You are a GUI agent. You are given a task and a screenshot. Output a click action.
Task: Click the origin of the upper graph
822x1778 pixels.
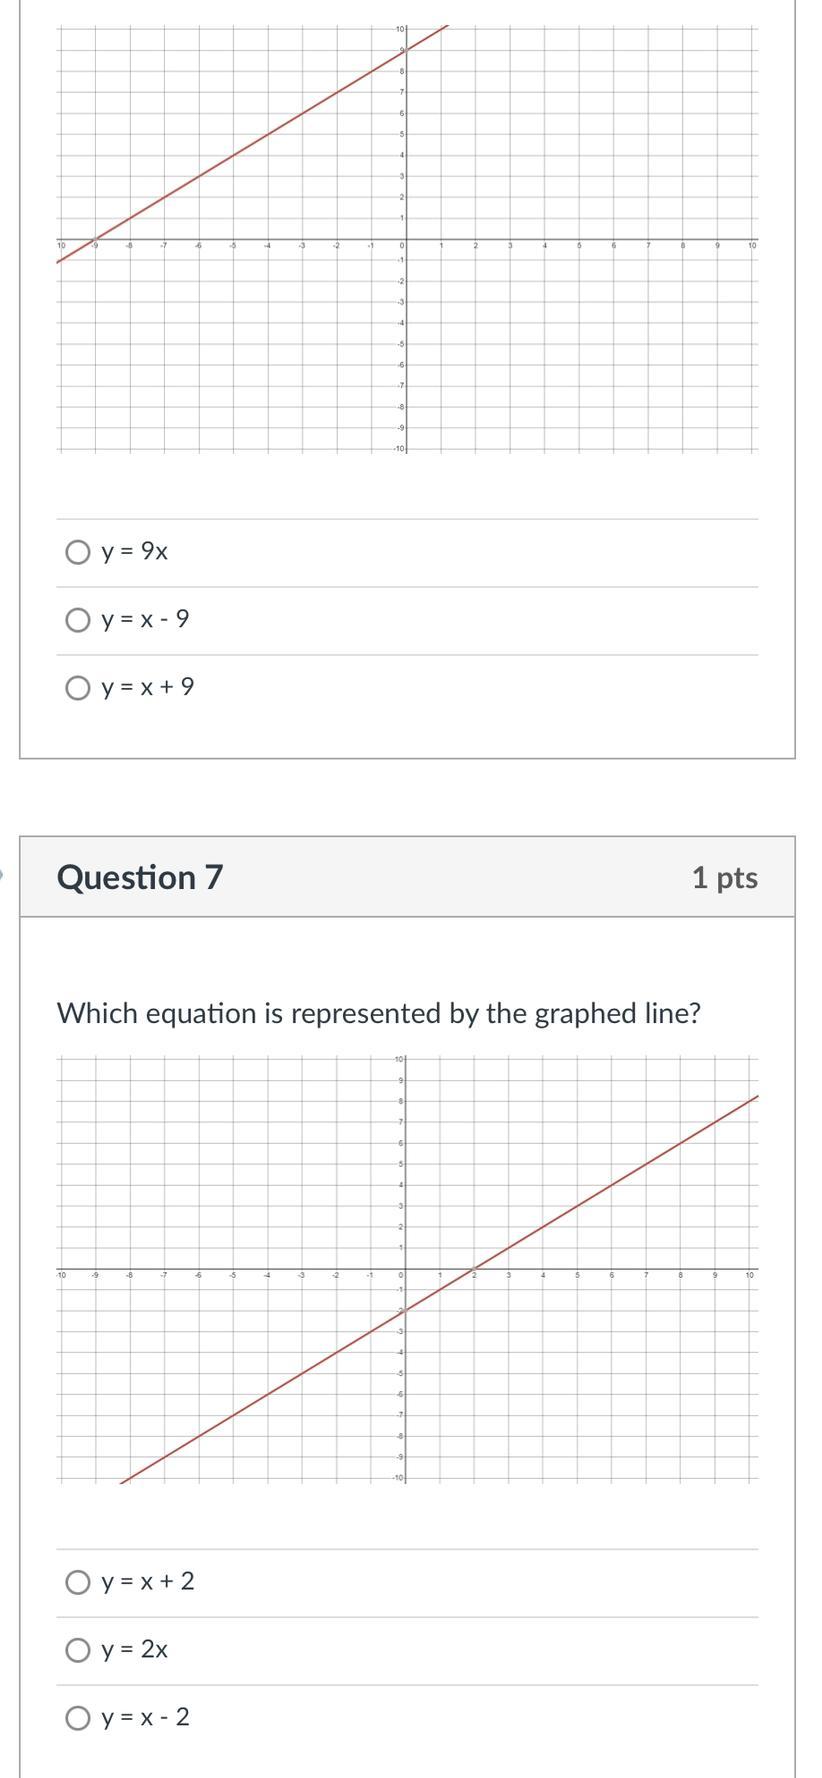click(x=405, y=240)
